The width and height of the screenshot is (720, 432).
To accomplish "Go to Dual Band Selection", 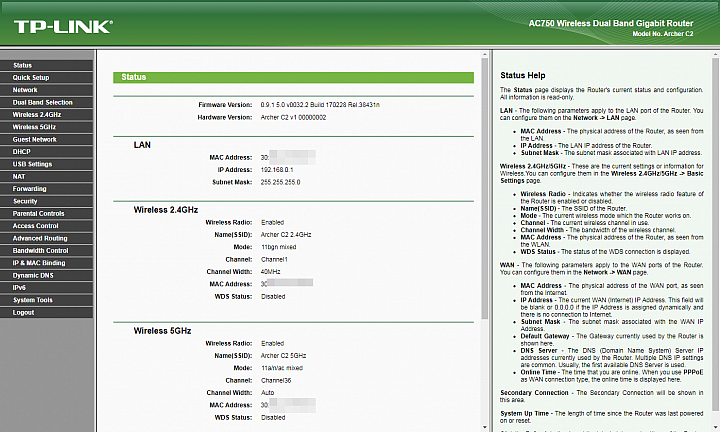I will tap(46, 102).
